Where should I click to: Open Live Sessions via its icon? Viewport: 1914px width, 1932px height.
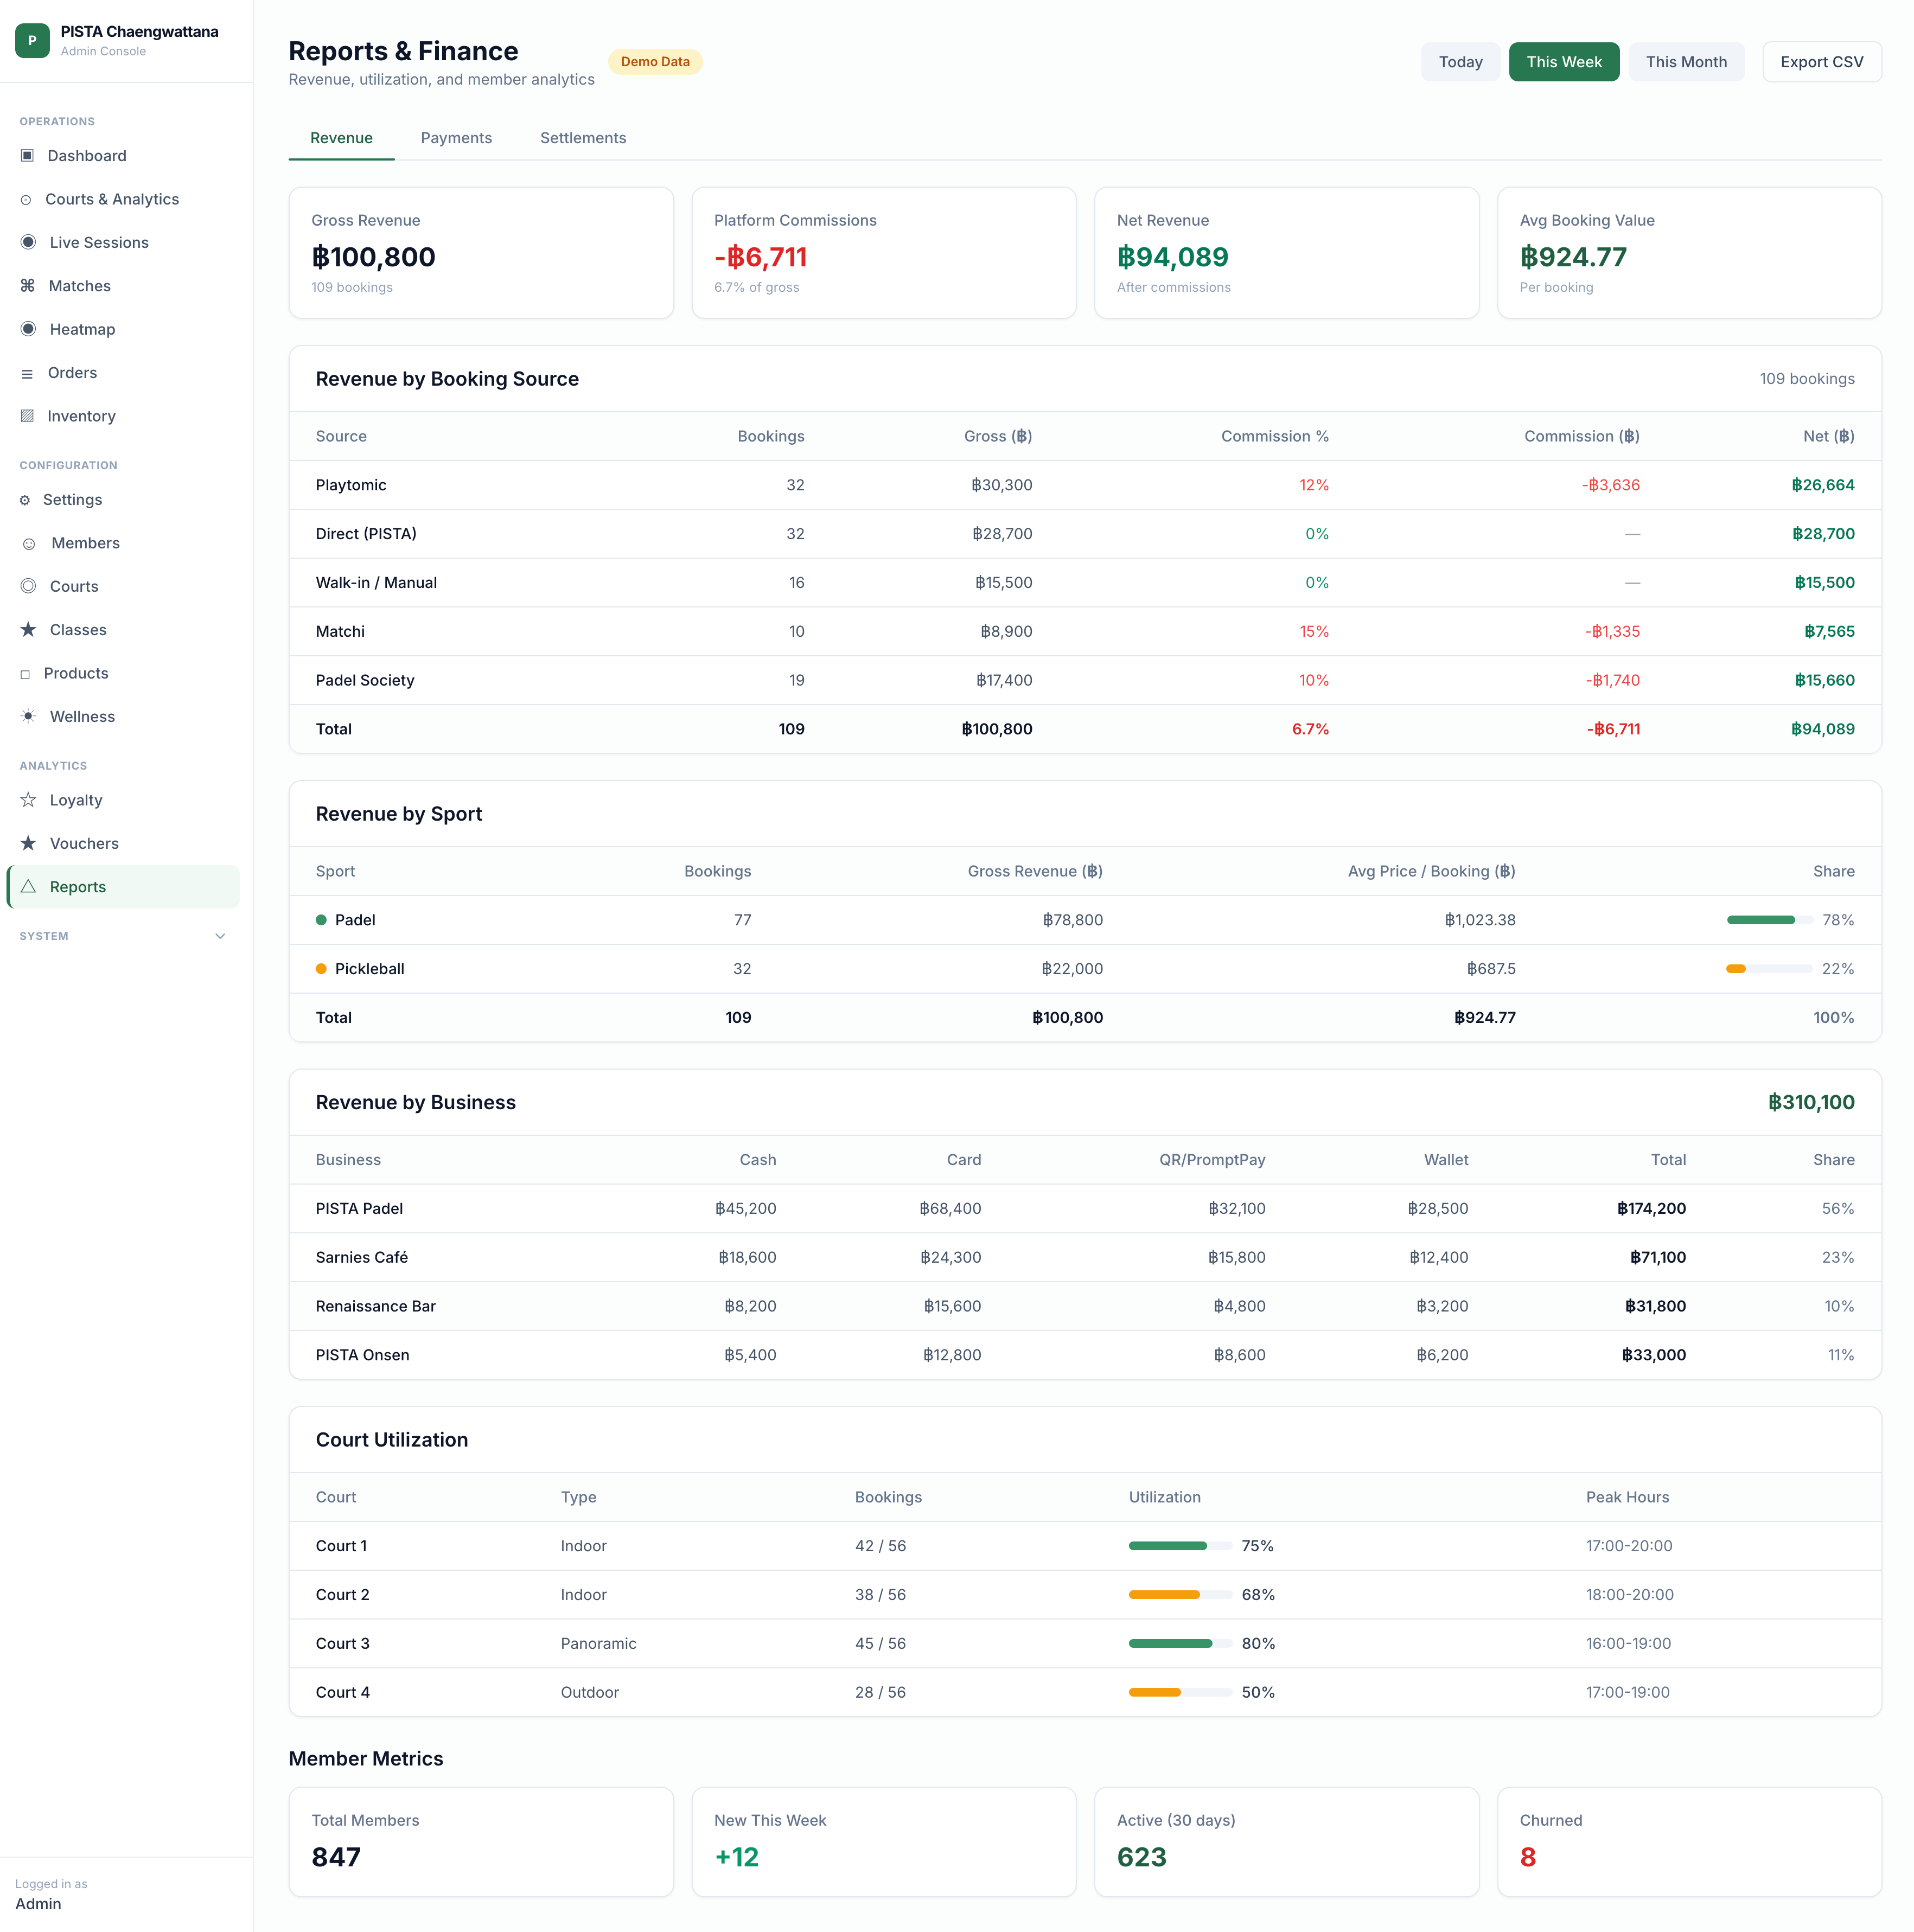pos(28,242)
